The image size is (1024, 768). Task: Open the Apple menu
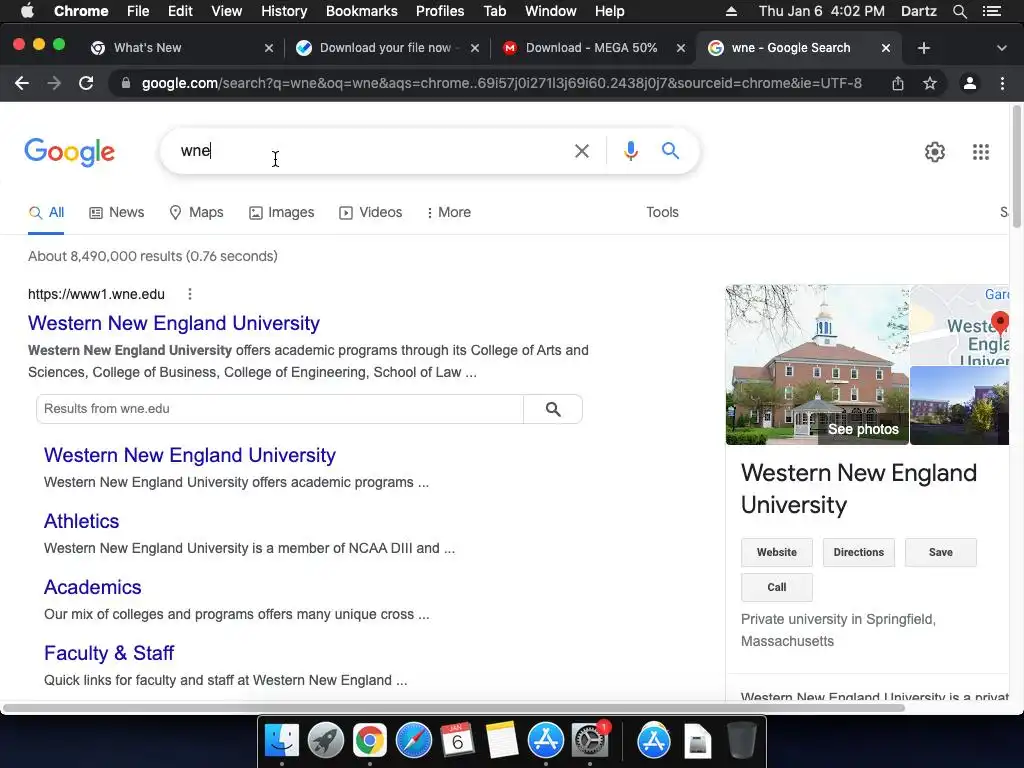point(27,11)
